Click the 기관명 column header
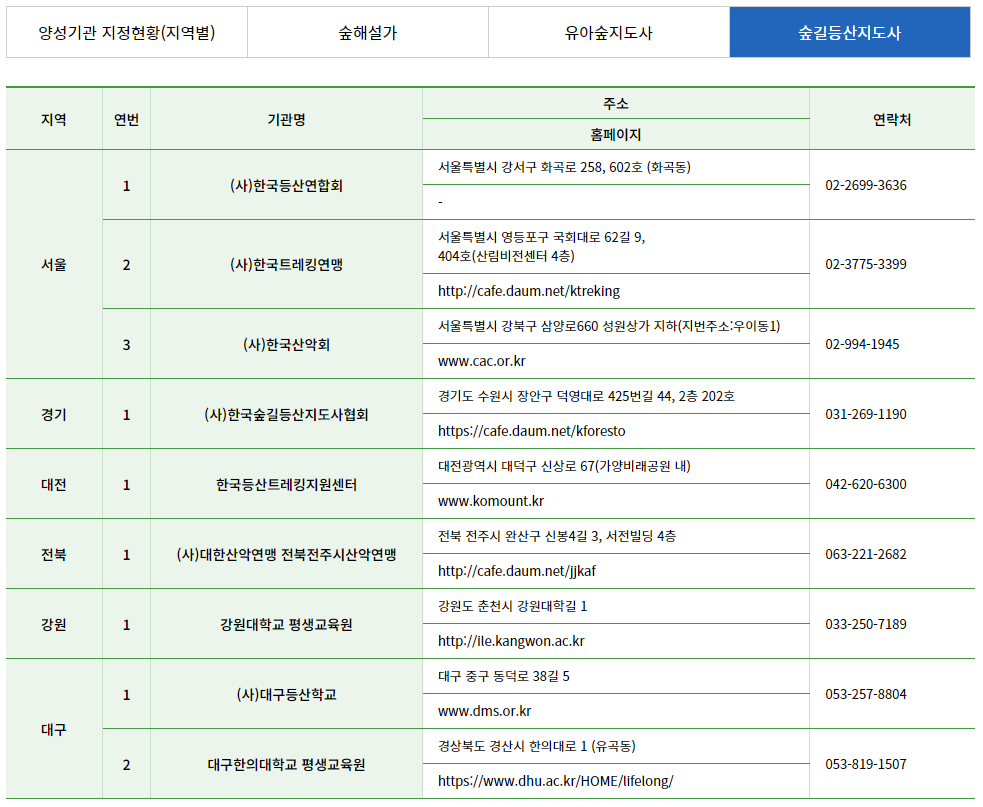Image resolution: width=983 pixels, height=807 pixels. pos(286,119)
